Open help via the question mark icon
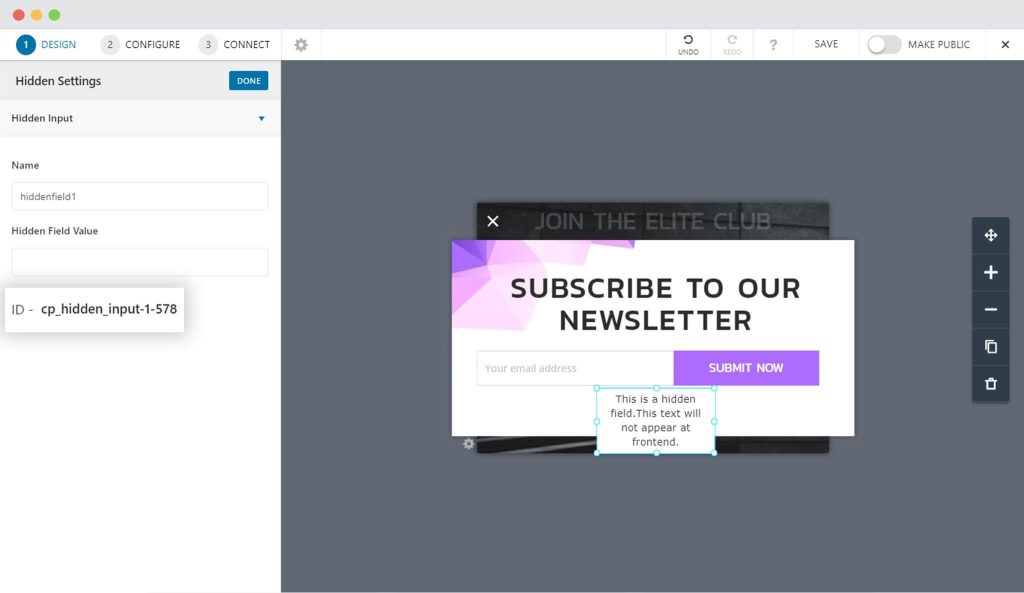Viewport: 1024px width, 593px height. tap(773, 44)
